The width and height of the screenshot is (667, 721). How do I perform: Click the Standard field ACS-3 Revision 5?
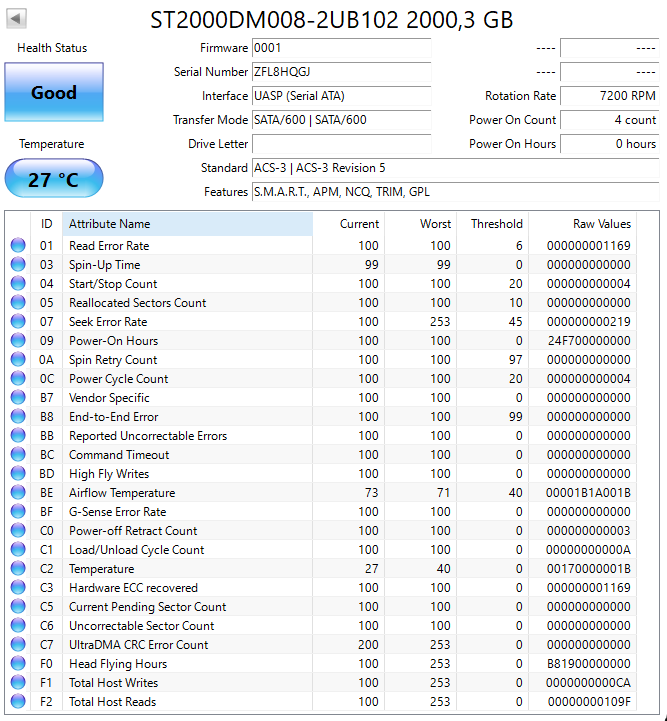coord(456,168)
